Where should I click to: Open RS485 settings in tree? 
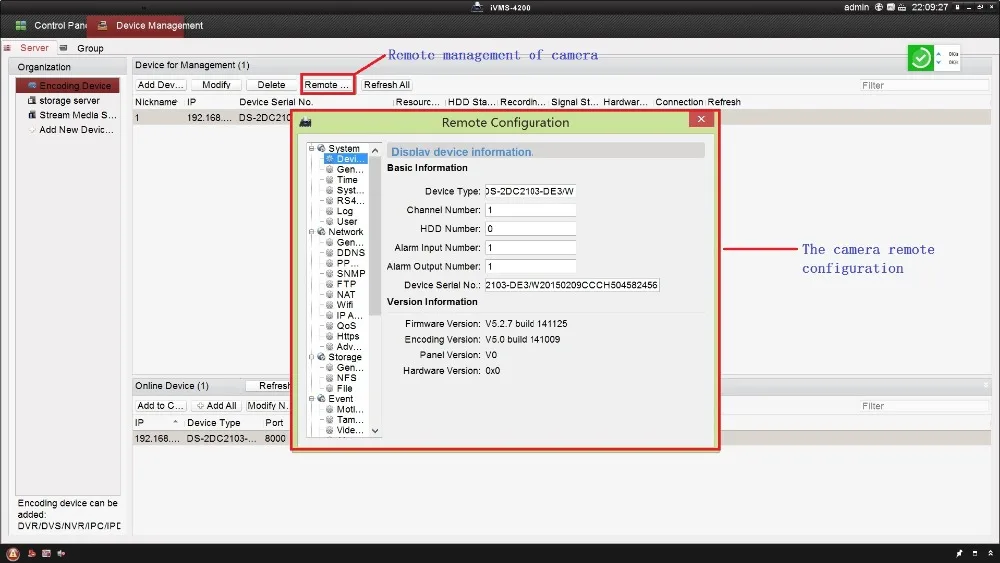click(345, 201)
